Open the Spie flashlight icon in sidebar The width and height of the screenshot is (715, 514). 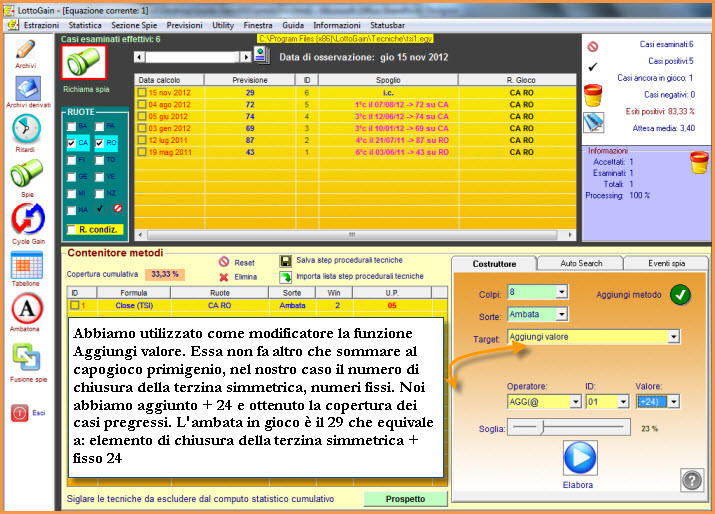point(27,173)
